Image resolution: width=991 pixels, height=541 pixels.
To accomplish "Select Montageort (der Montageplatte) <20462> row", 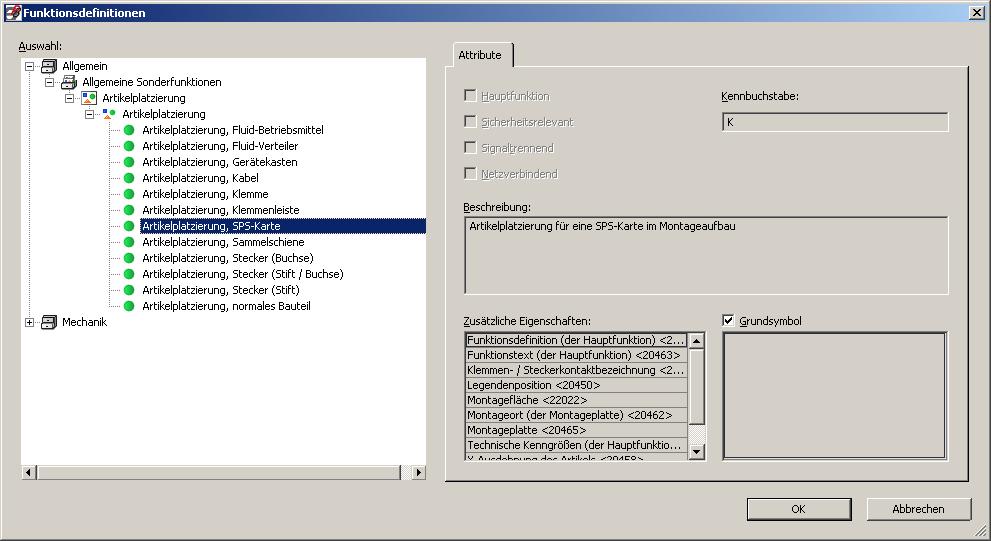I will (x=576, y=415).
